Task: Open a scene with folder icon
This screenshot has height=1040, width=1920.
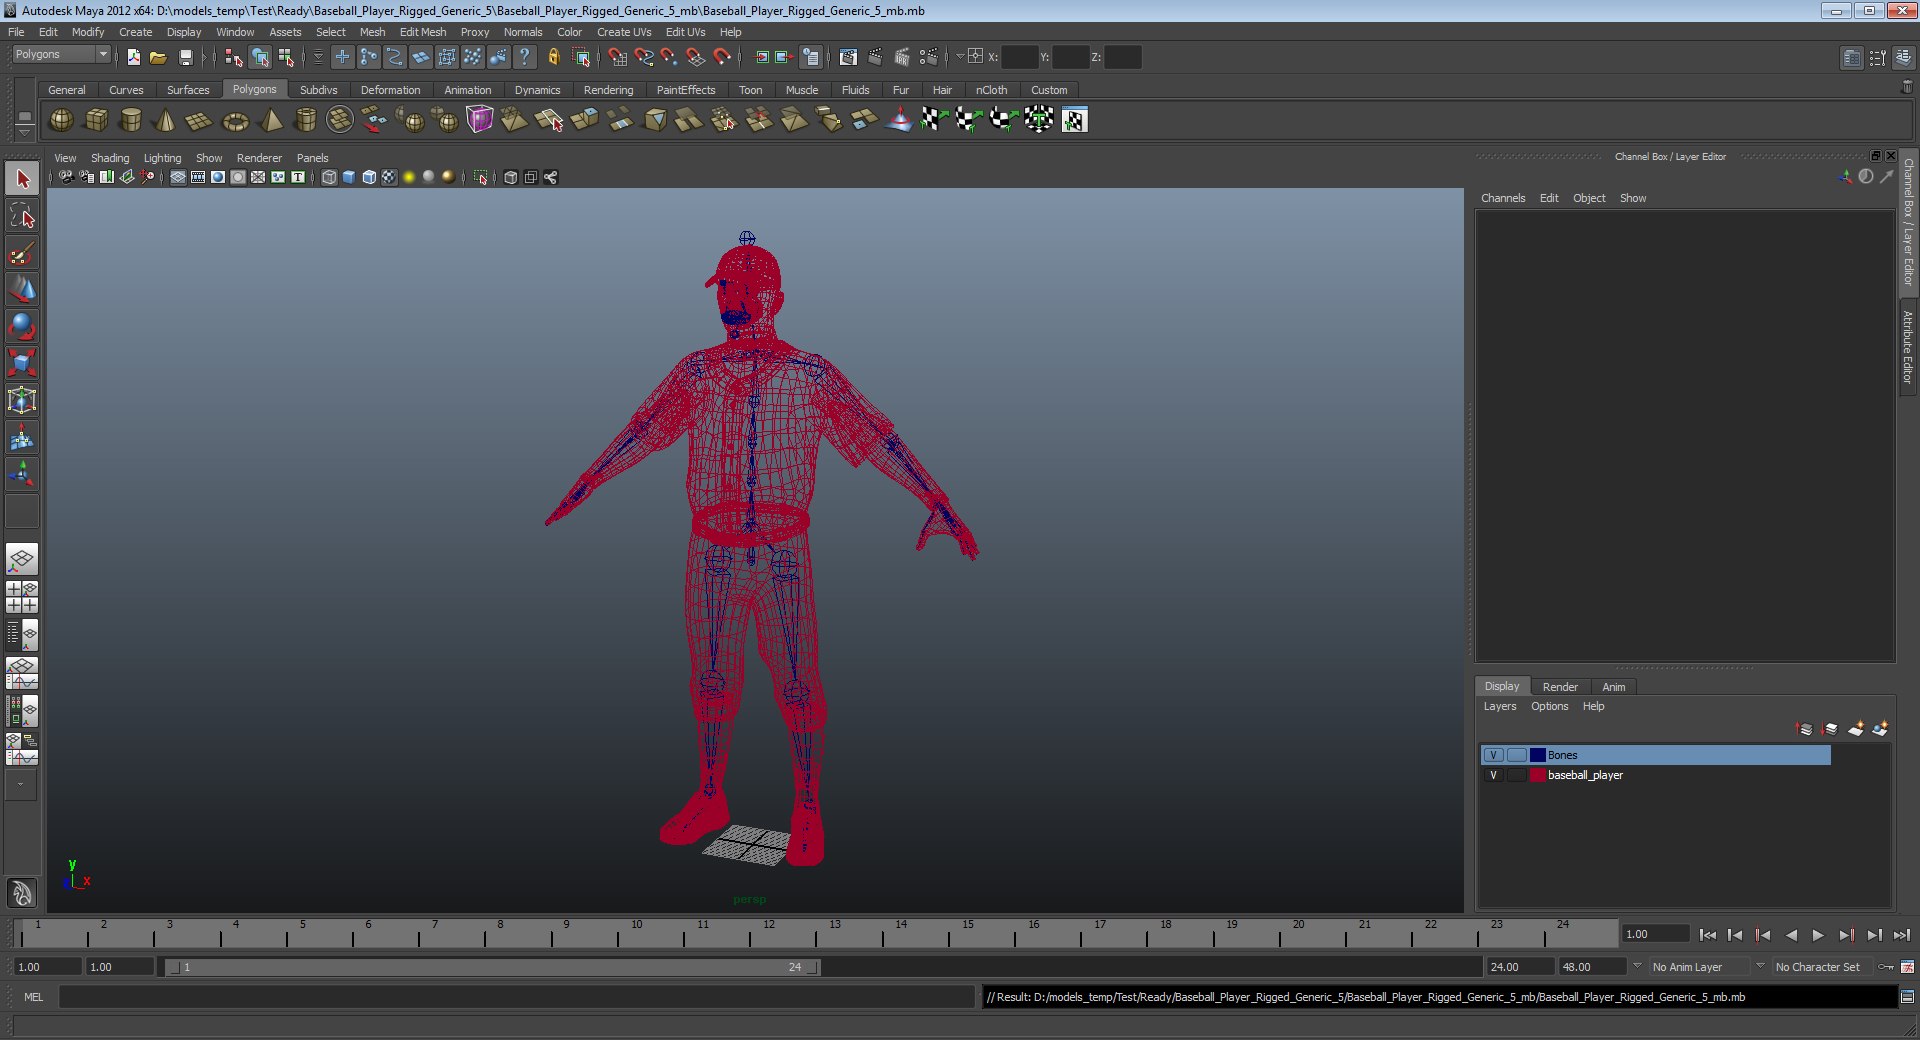Action: click(x=158, y=57)
